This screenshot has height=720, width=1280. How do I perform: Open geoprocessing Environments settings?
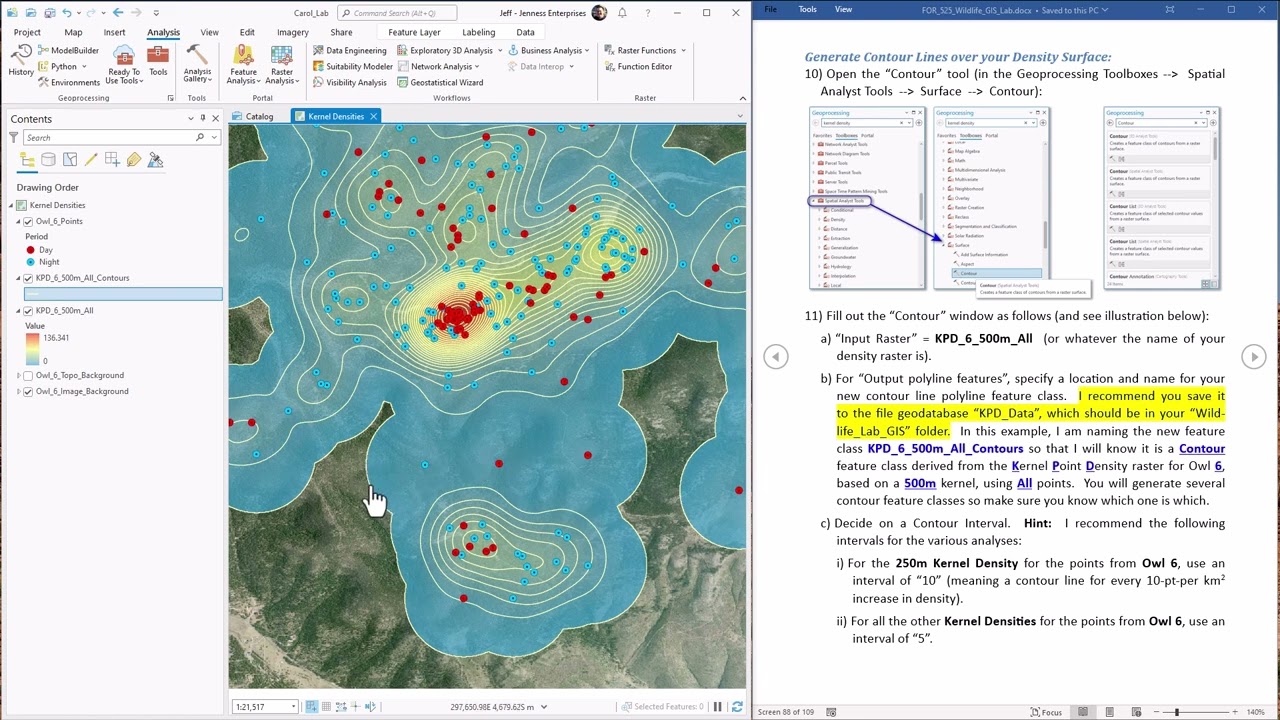click(68, 82)
